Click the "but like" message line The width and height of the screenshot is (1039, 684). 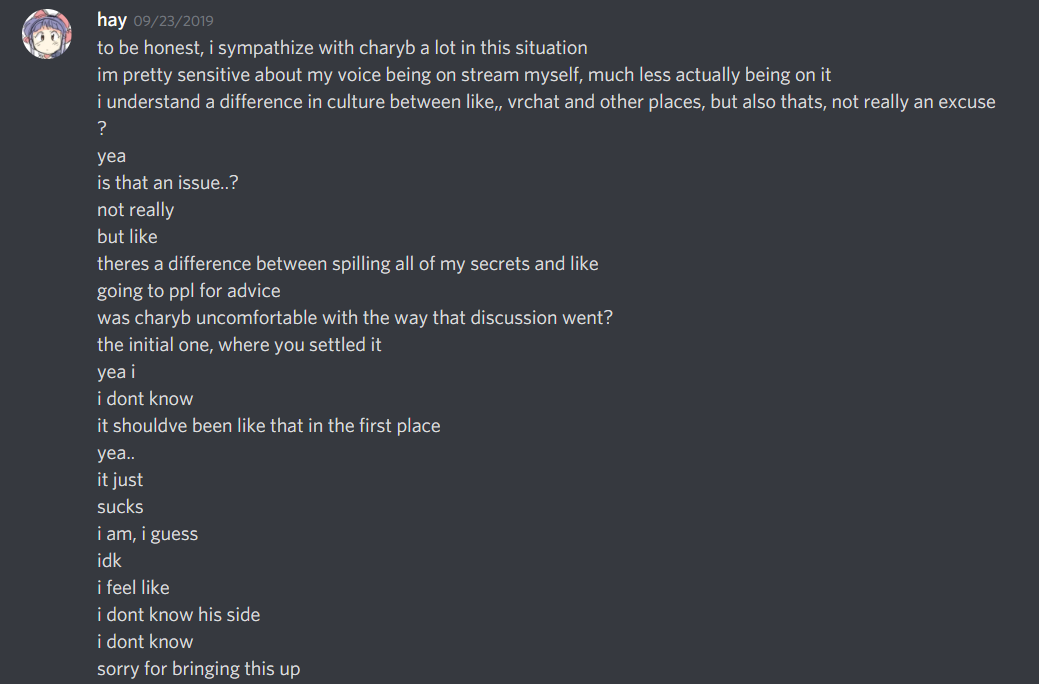127,237
